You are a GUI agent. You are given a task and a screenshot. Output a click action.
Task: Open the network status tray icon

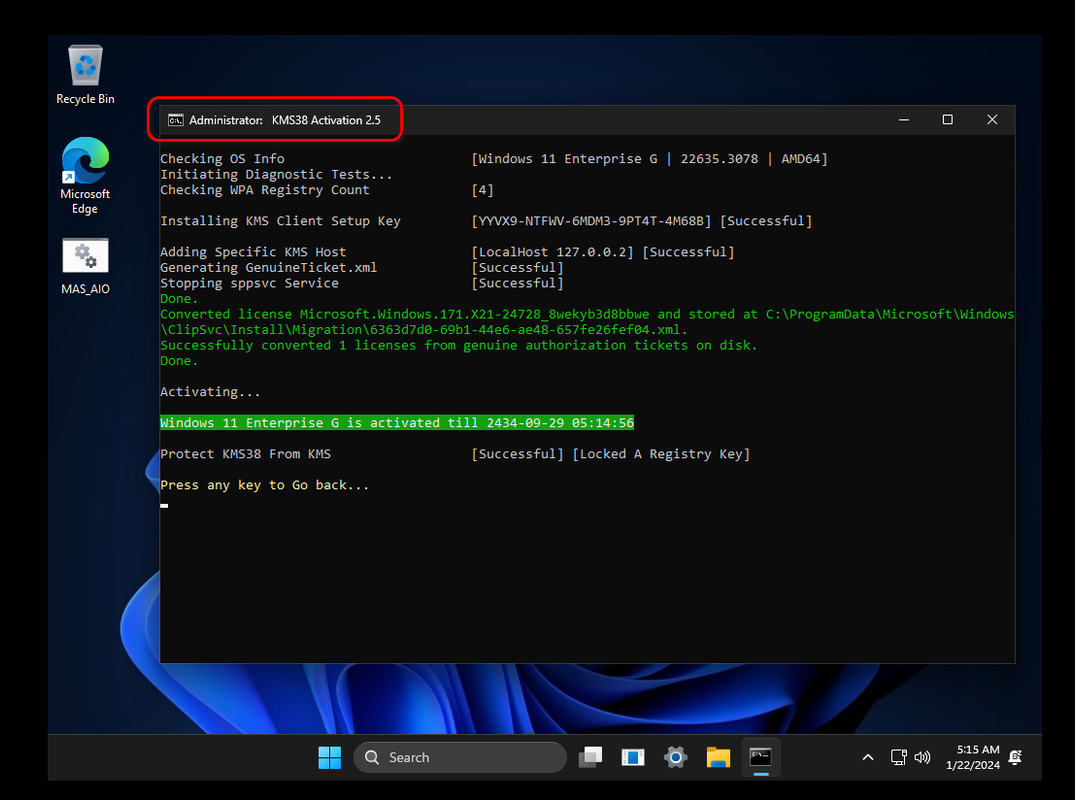898,757
